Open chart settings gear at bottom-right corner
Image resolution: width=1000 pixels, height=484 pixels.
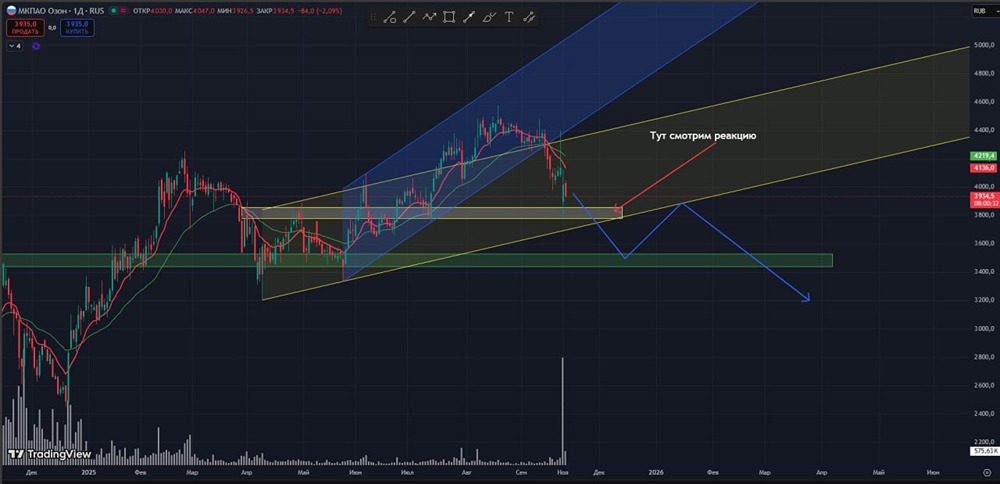[987, 473]
